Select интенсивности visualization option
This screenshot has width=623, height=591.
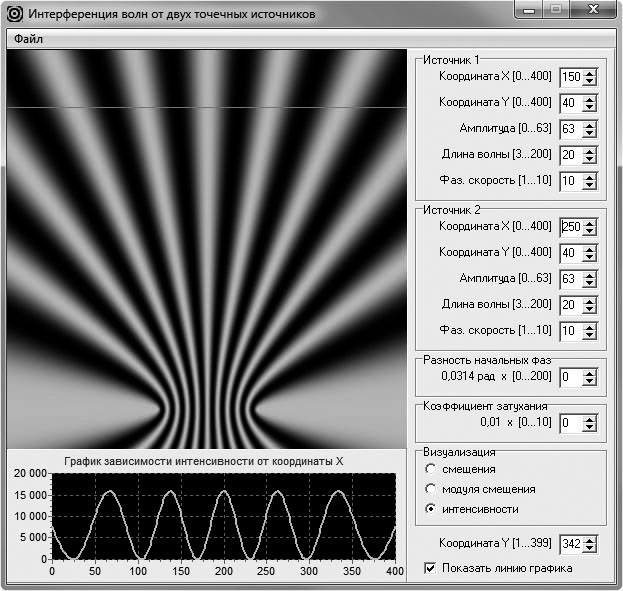(x=430, y=509)
